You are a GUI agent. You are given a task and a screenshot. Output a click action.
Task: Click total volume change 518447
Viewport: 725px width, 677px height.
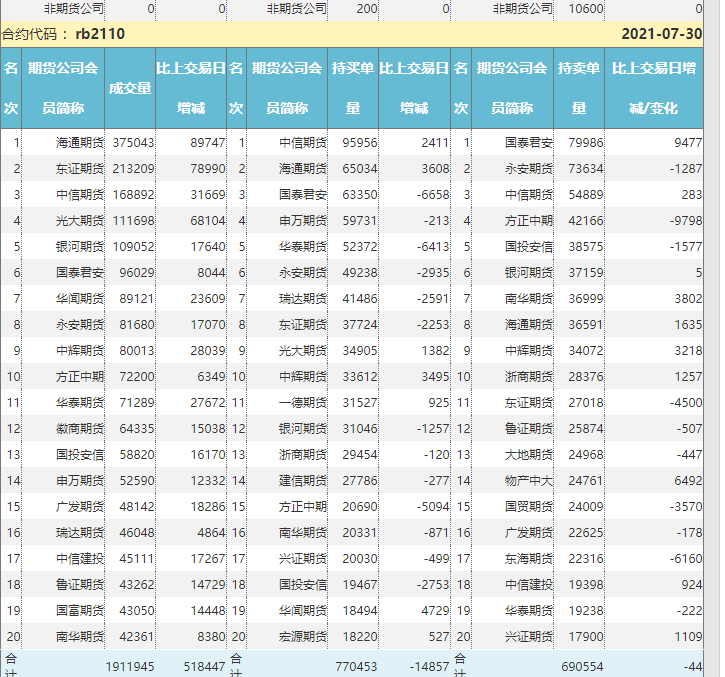[x=204, y=667]
